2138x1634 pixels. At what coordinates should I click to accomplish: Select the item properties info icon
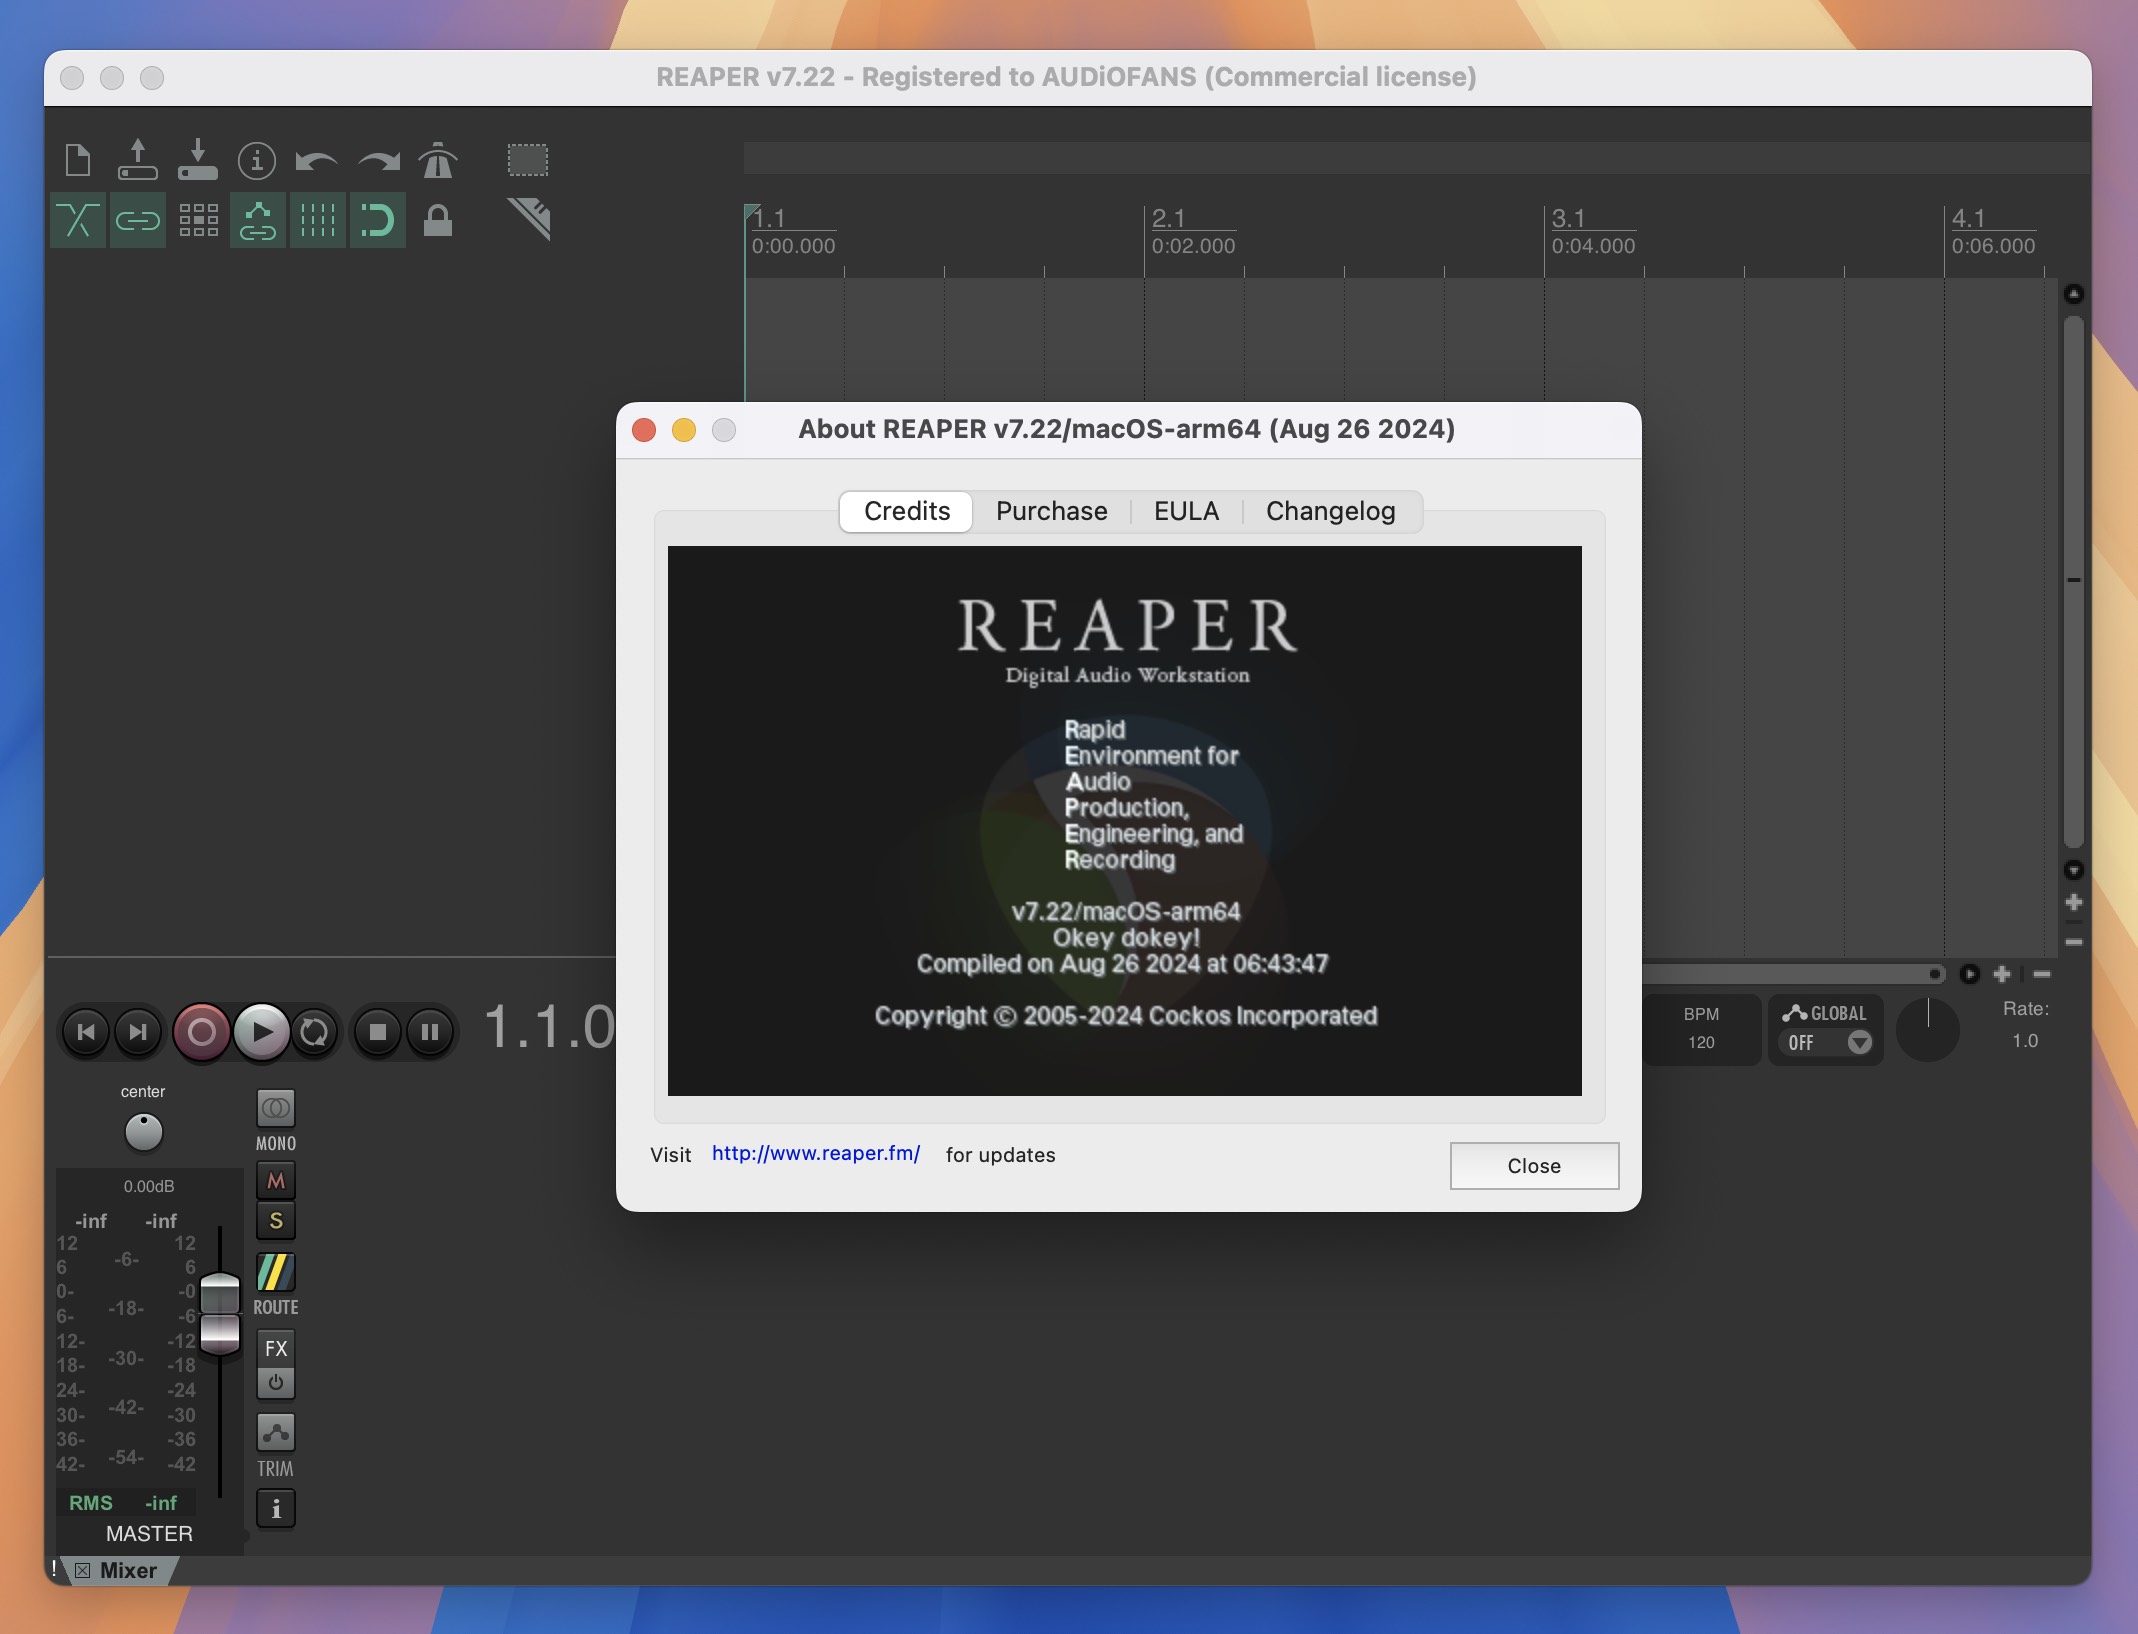pos(257,158)
